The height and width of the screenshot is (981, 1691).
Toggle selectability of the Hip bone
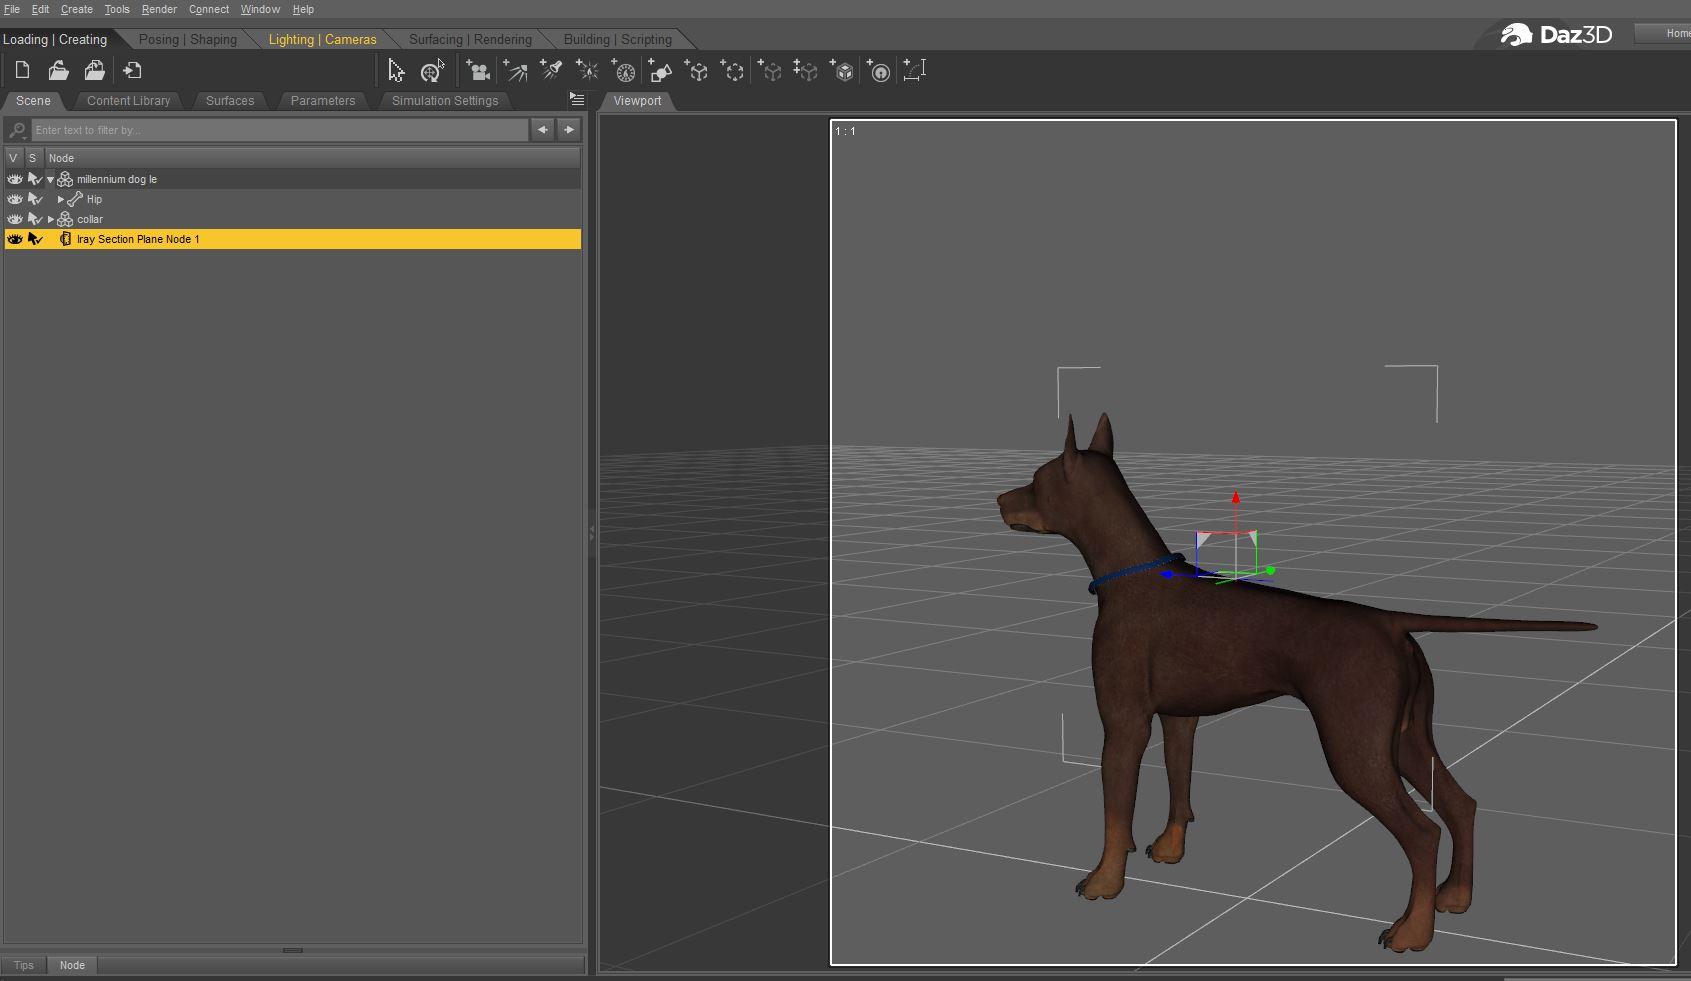tap(35, 199)
